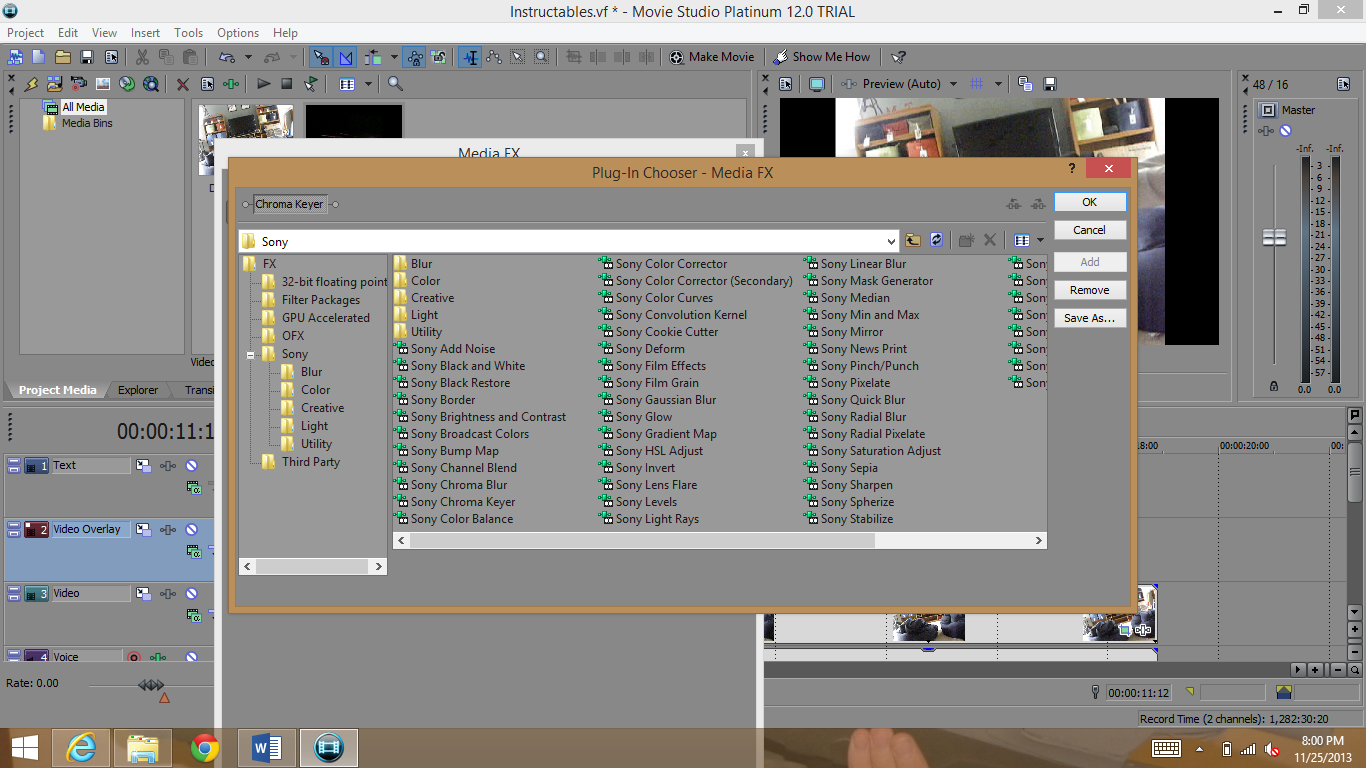1366x768 pixels.
Task: Toggle the Lock Envelopes to Events button
Action: 415,57
